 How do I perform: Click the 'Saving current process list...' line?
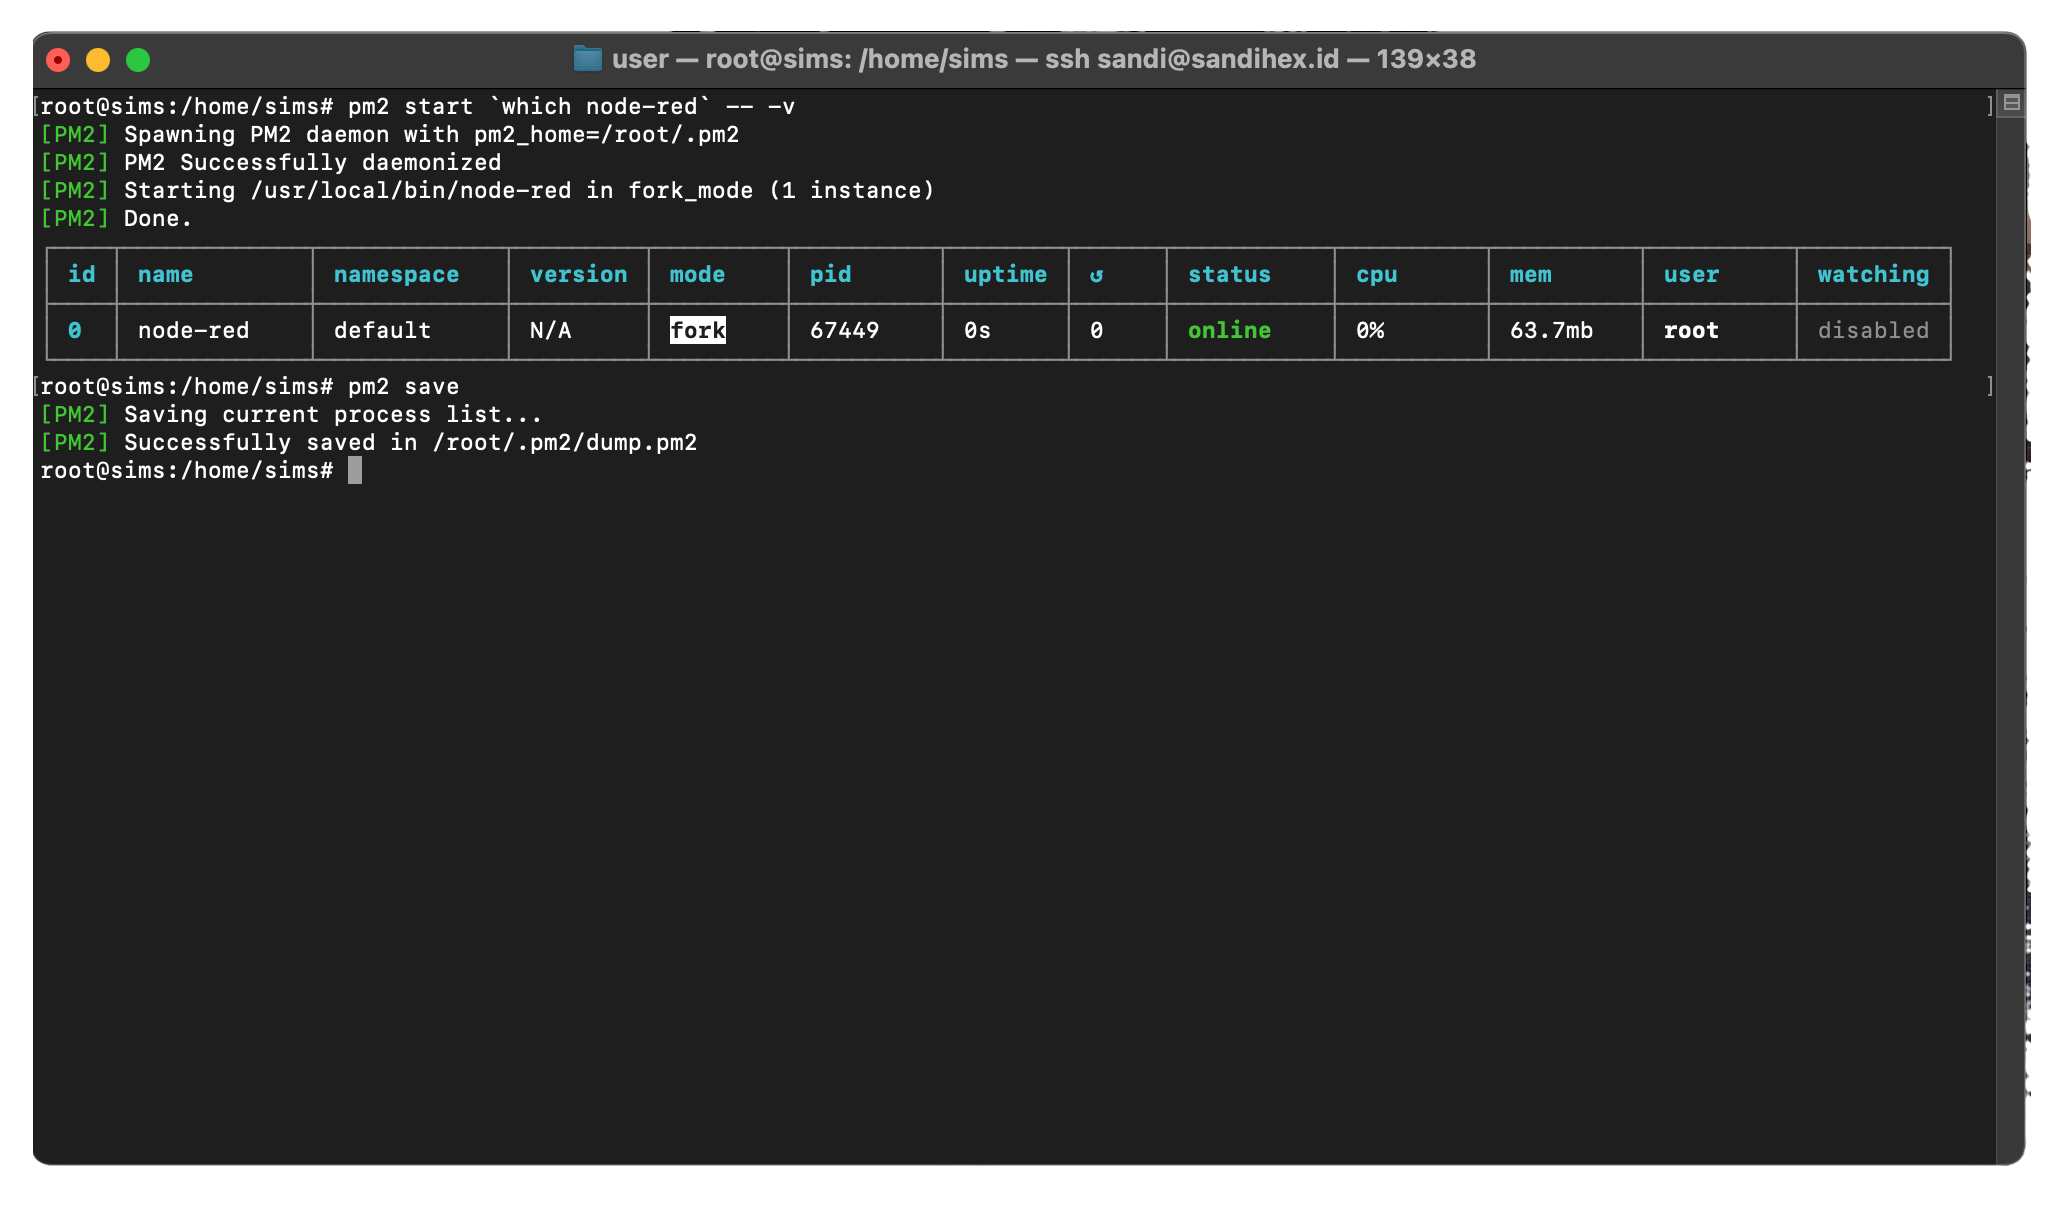[x=291, y=414]
